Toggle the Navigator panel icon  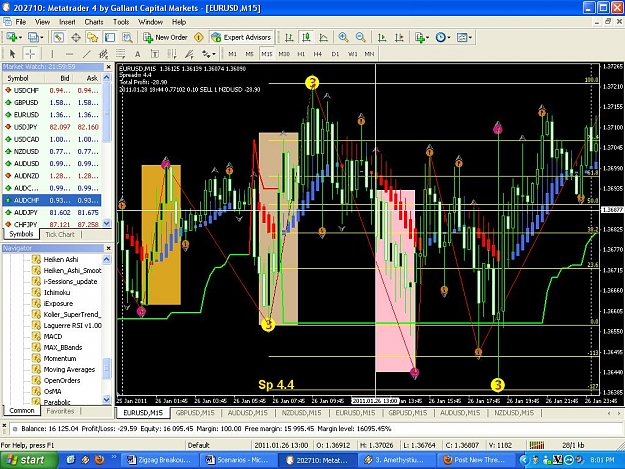click(92, 37)
